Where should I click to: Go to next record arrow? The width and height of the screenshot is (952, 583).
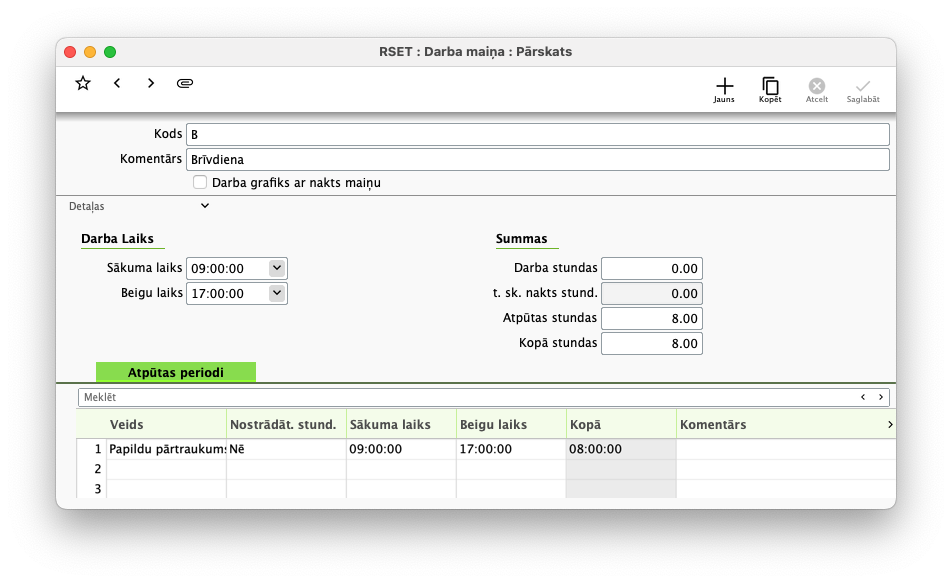point(151,83)
